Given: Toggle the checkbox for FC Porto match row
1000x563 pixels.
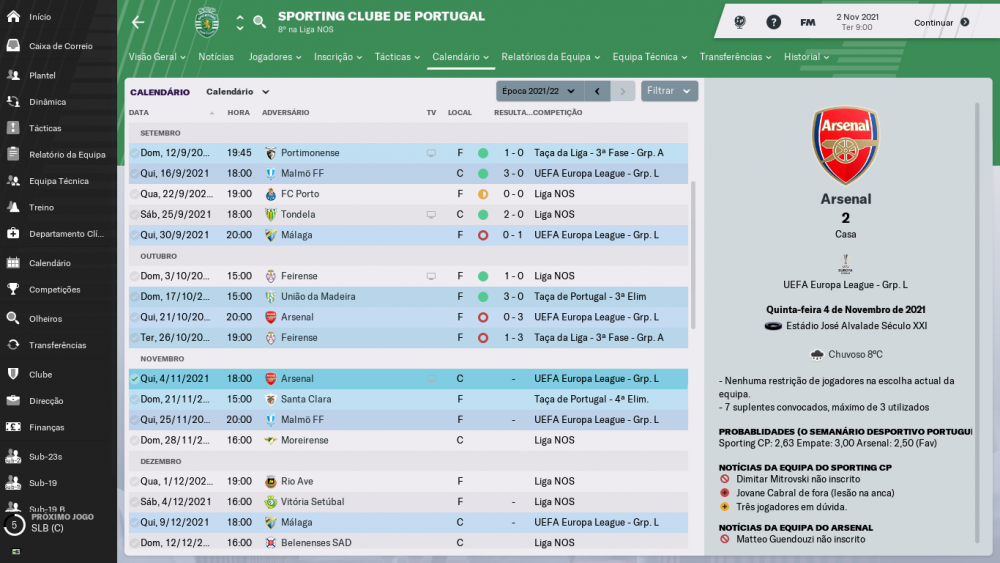Looking at the screenshot, I should (134, 194).
